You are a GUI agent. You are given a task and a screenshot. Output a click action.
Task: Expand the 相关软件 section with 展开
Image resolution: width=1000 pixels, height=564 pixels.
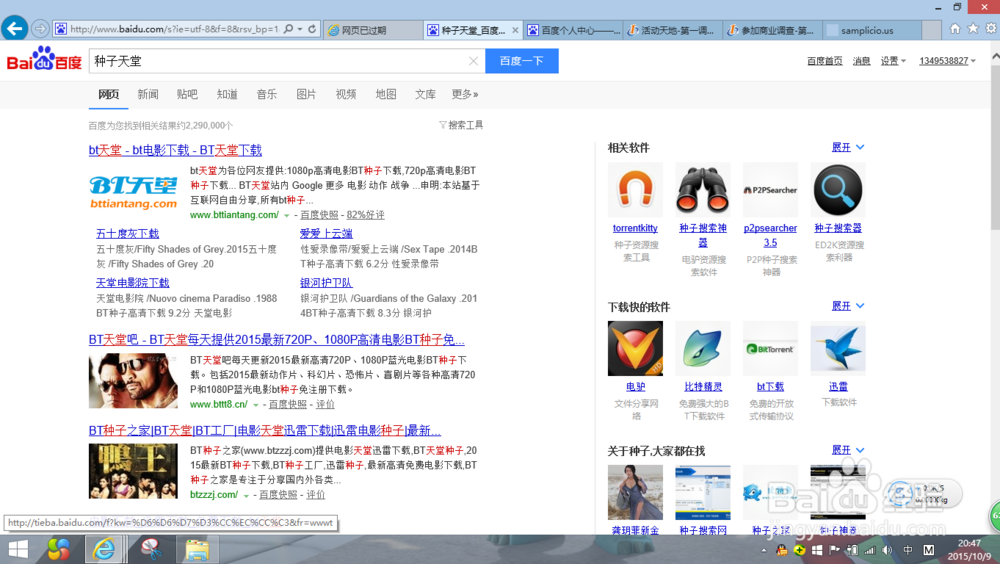(x=848, y=147)
